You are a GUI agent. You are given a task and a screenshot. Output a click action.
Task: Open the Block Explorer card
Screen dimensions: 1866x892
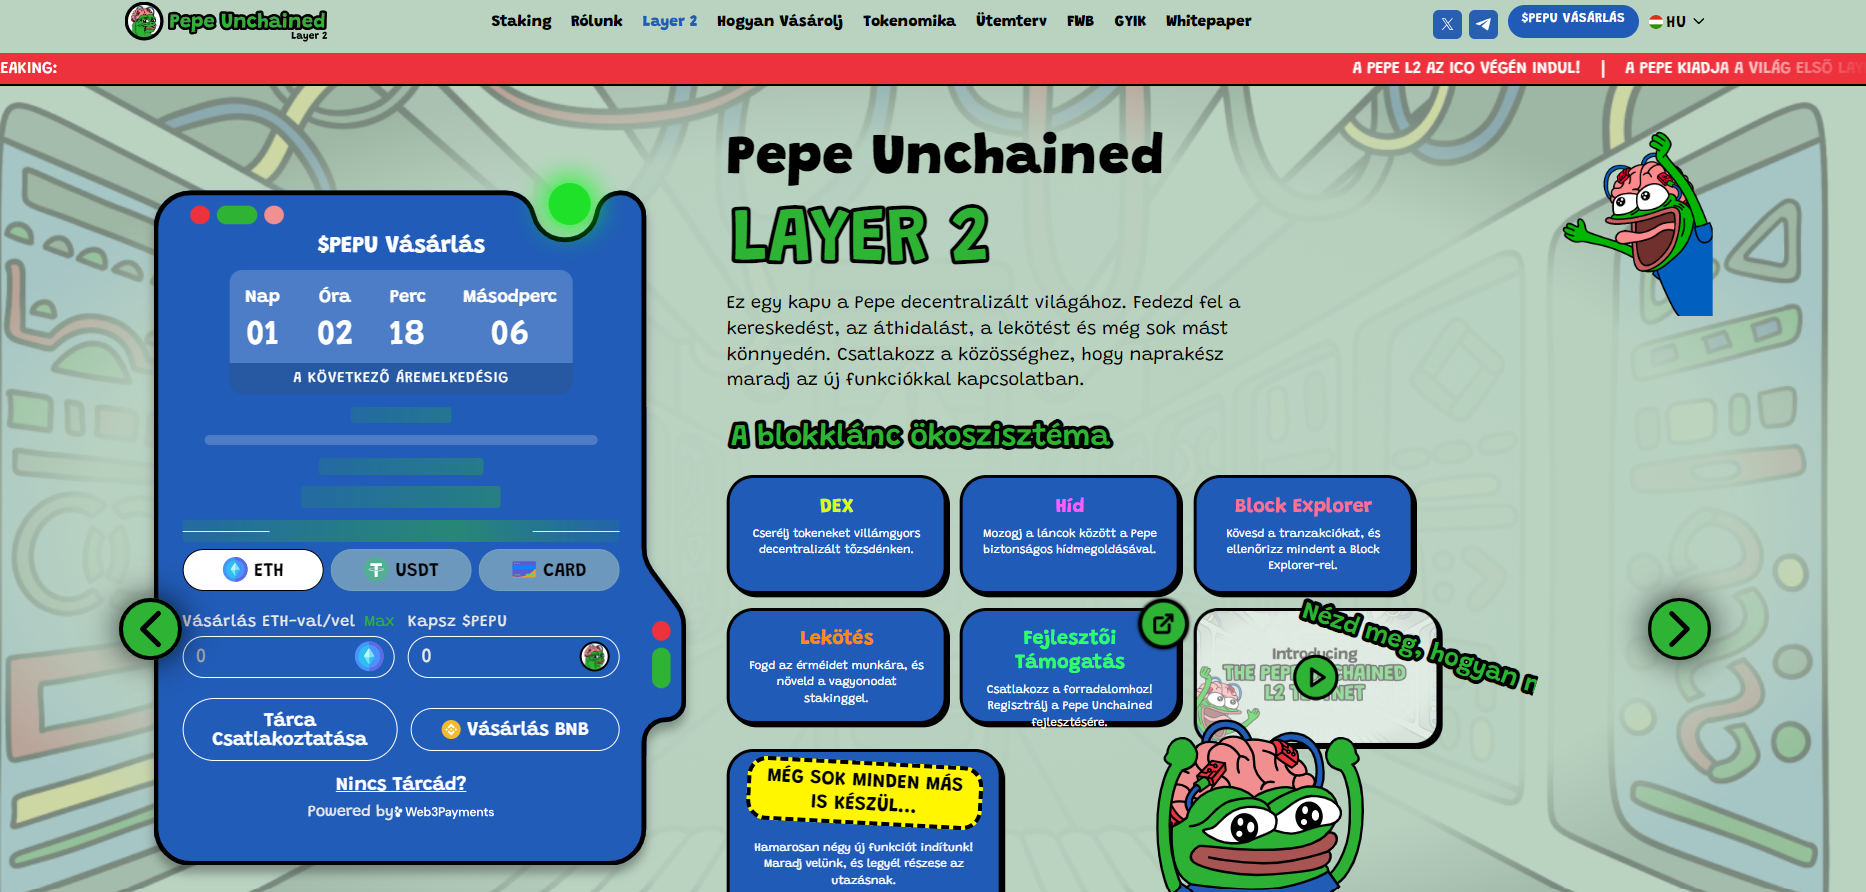[x=1303, y=534]
